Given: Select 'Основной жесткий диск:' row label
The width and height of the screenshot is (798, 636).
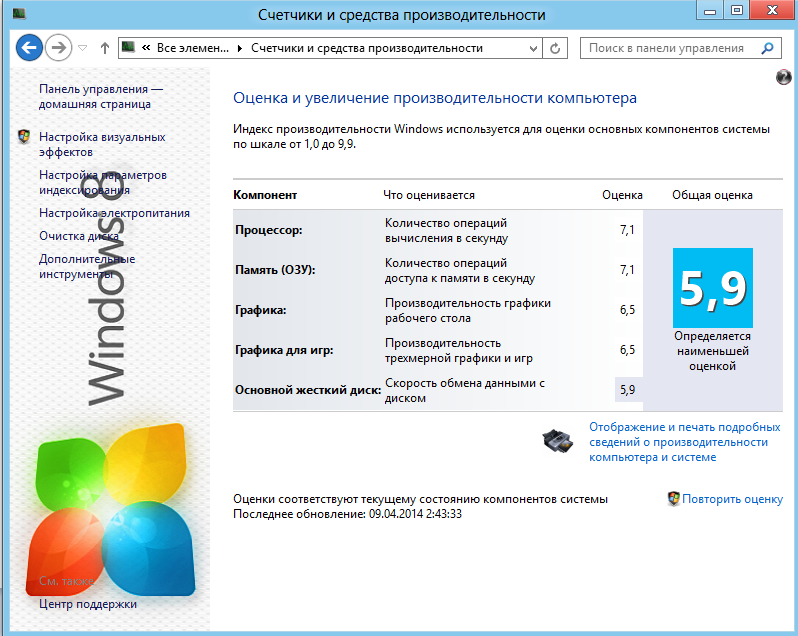Looking at the screenshot, I should [308, 390].
